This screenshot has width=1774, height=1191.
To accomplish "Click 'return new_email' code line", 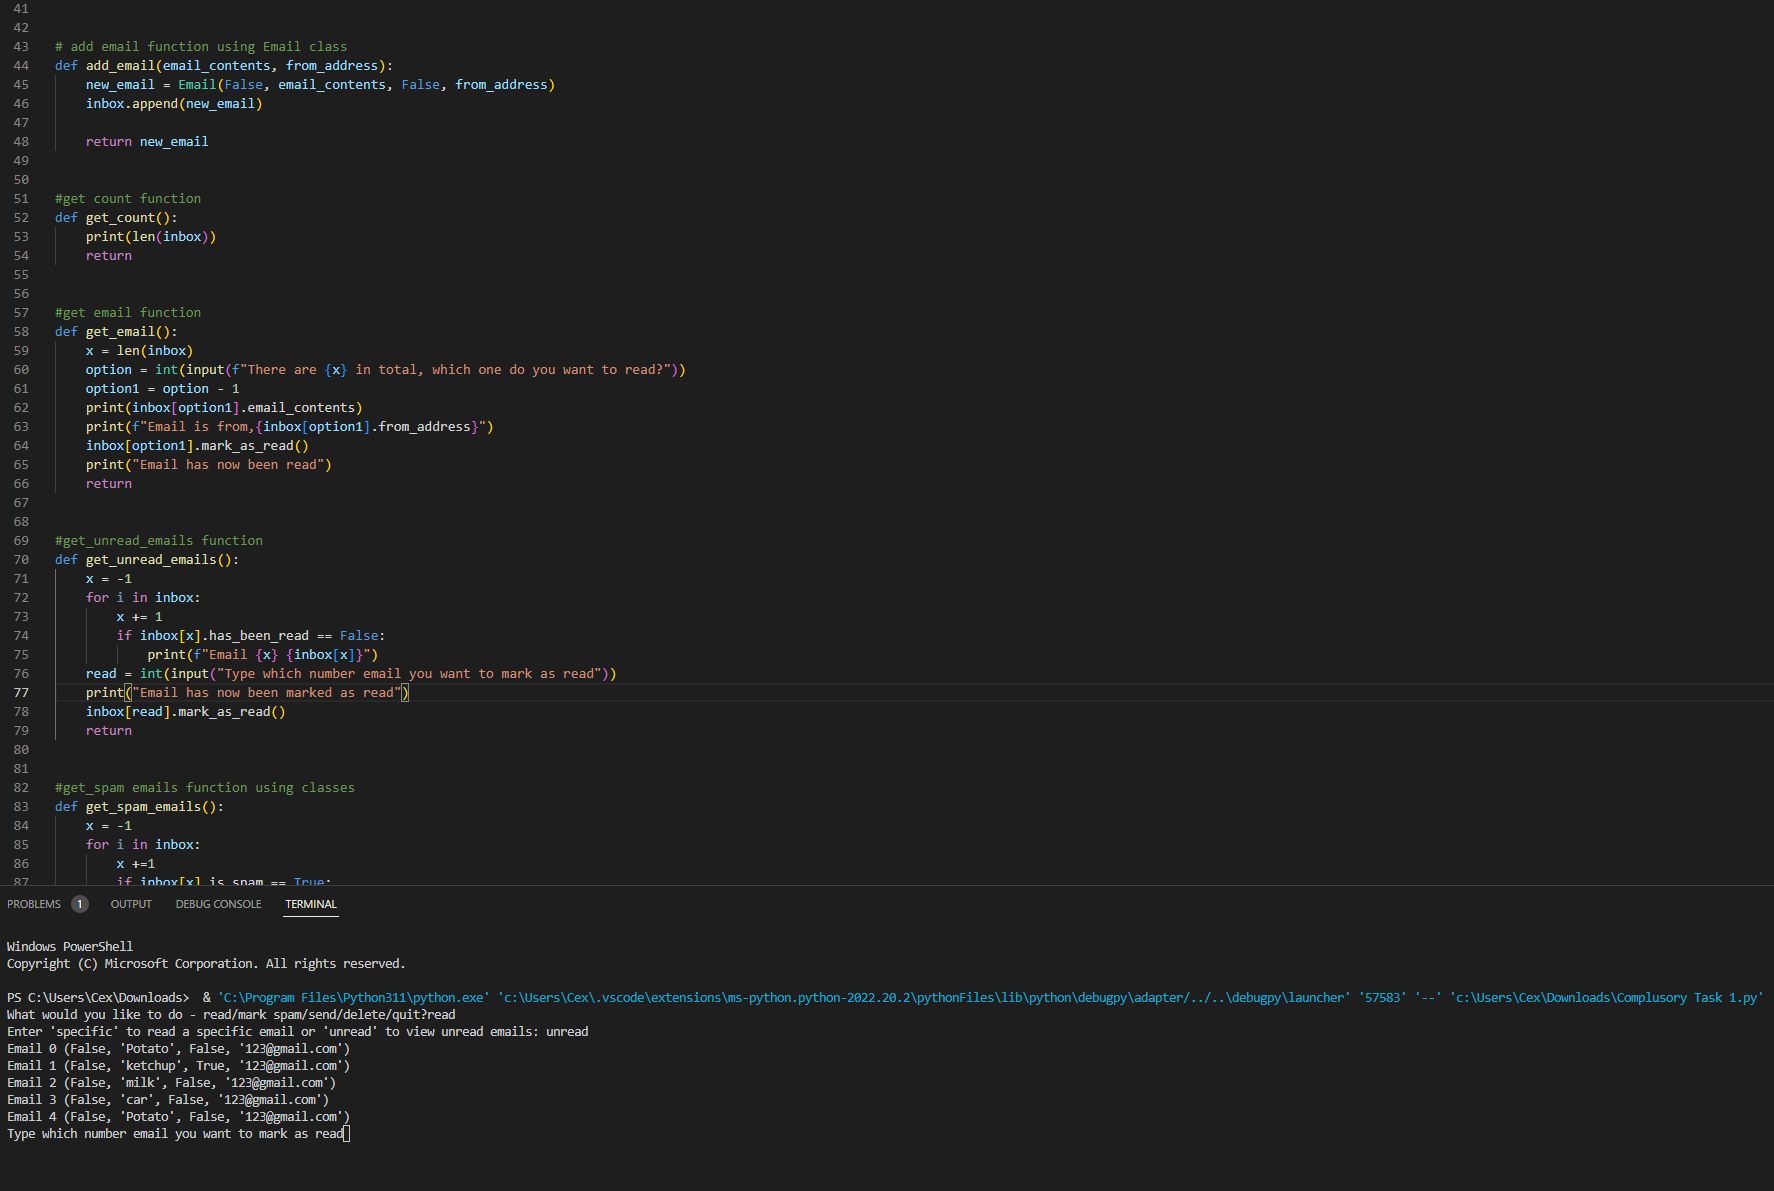I will click(147, 142).
